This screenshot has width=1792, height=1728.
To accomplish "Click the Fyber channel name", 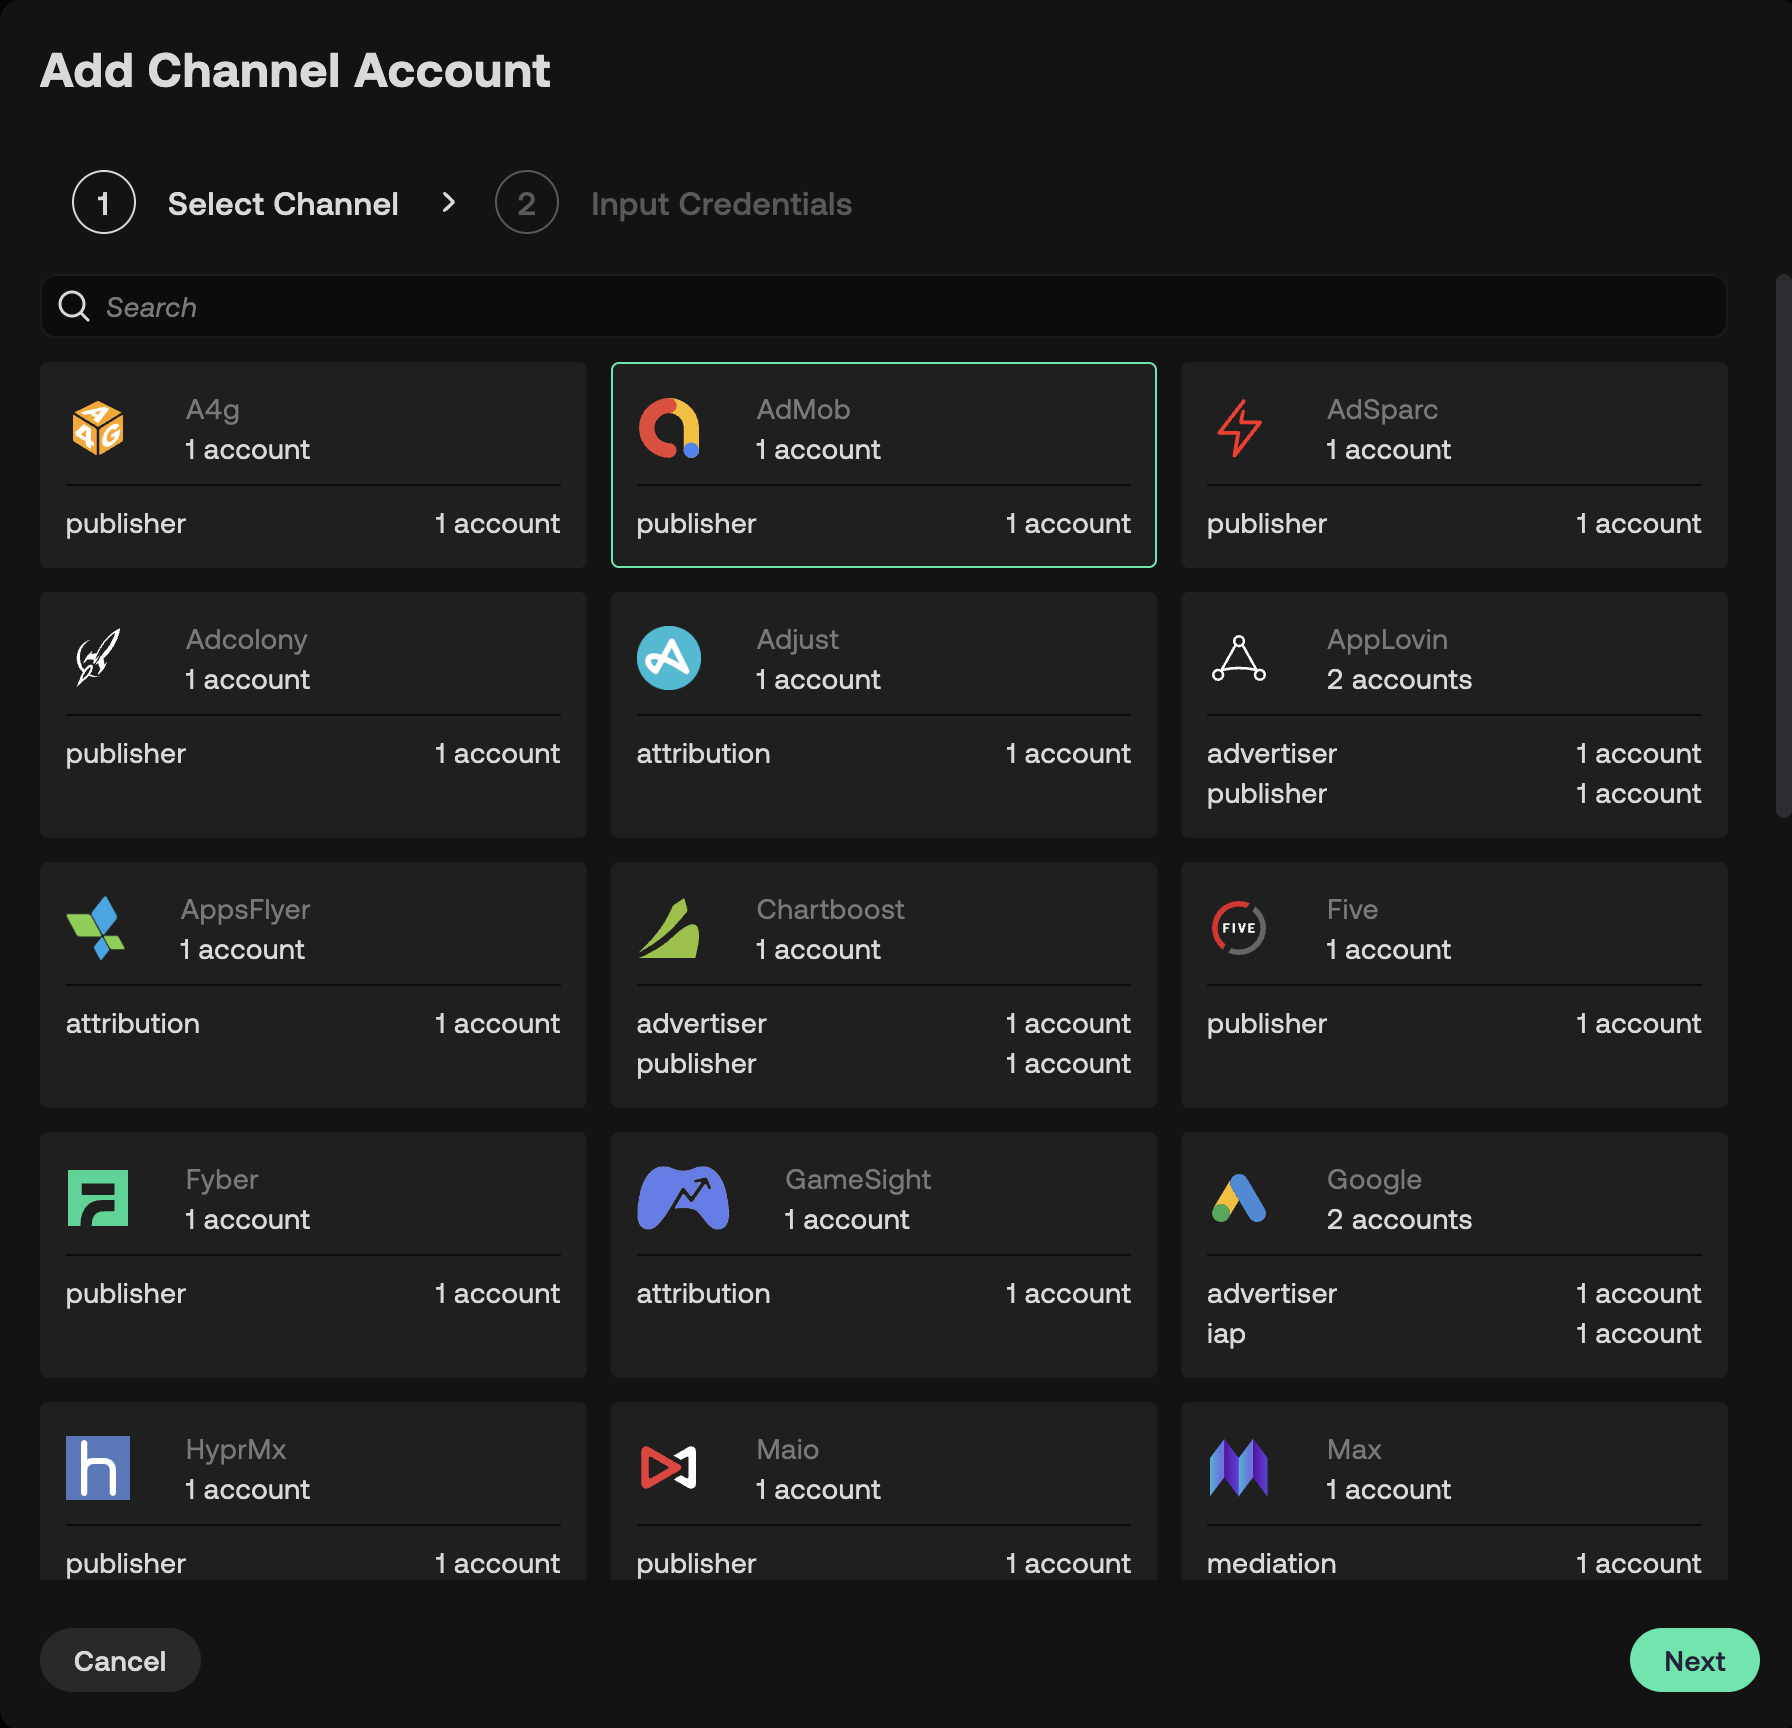I will [x=222, y=1180].
